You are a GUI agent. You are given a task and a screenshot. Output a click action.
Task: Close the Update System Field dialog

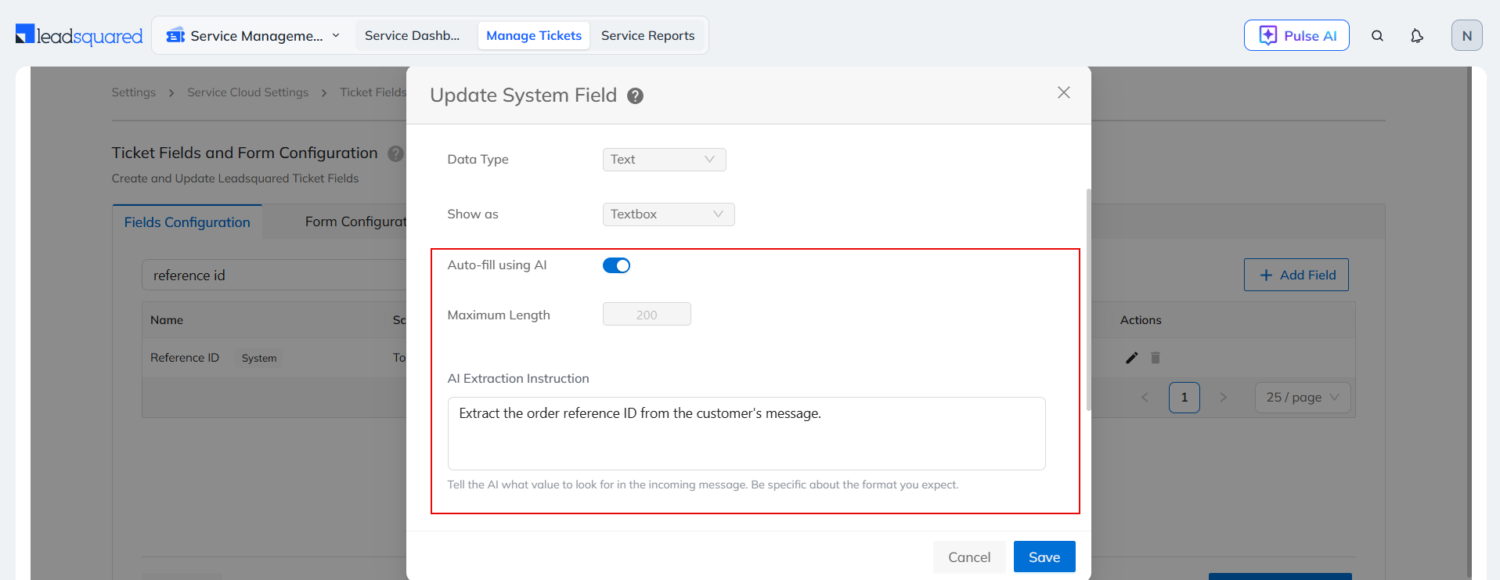[1064, 92]
